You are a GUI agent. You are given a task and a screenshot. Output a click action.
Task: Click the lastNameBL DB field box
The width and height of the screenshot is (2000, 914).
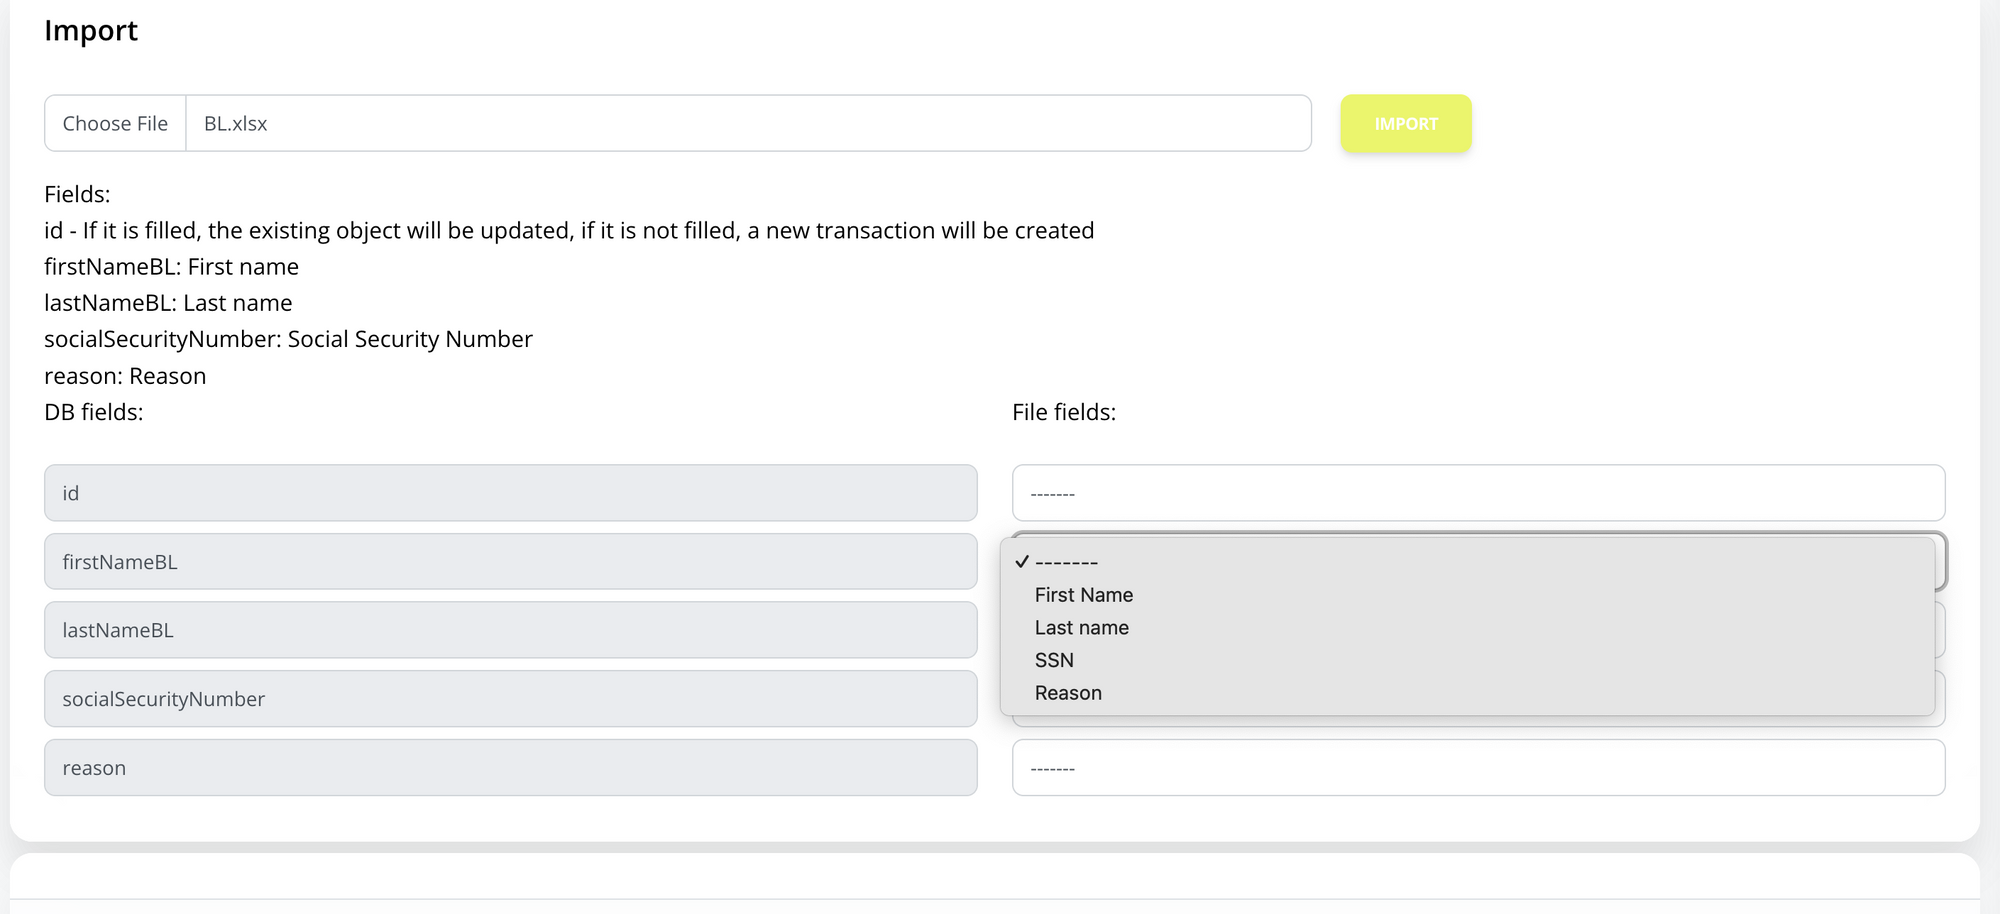tap(510, 630)
